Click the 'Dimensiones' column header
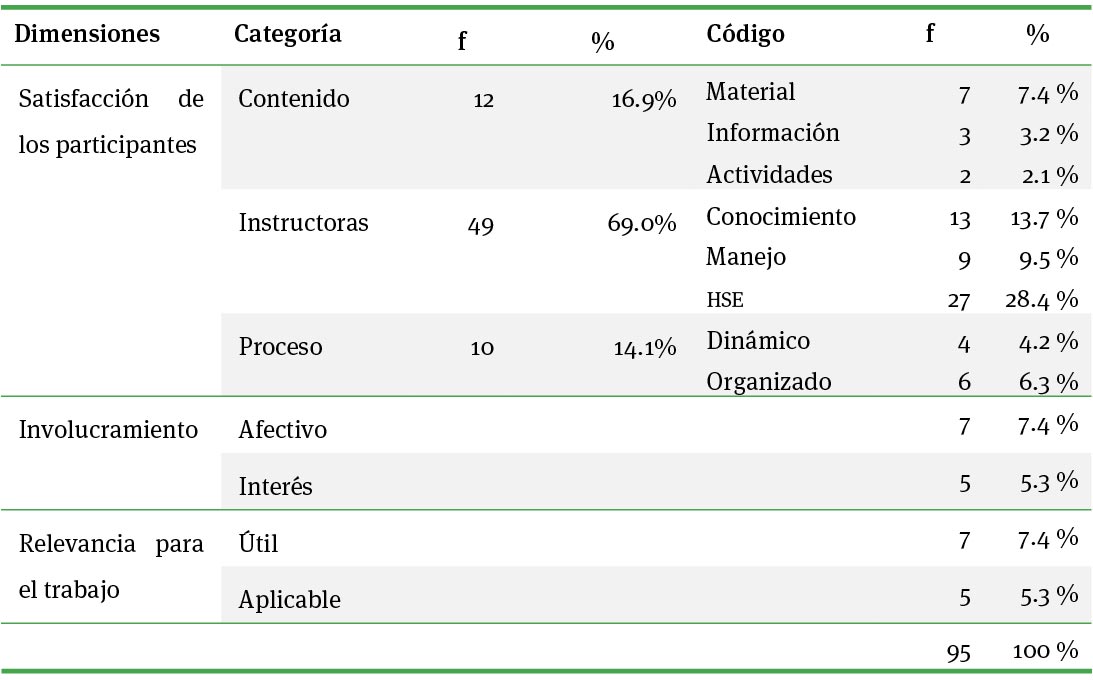This screenshot has width=1093, height=680. [89, 34]
